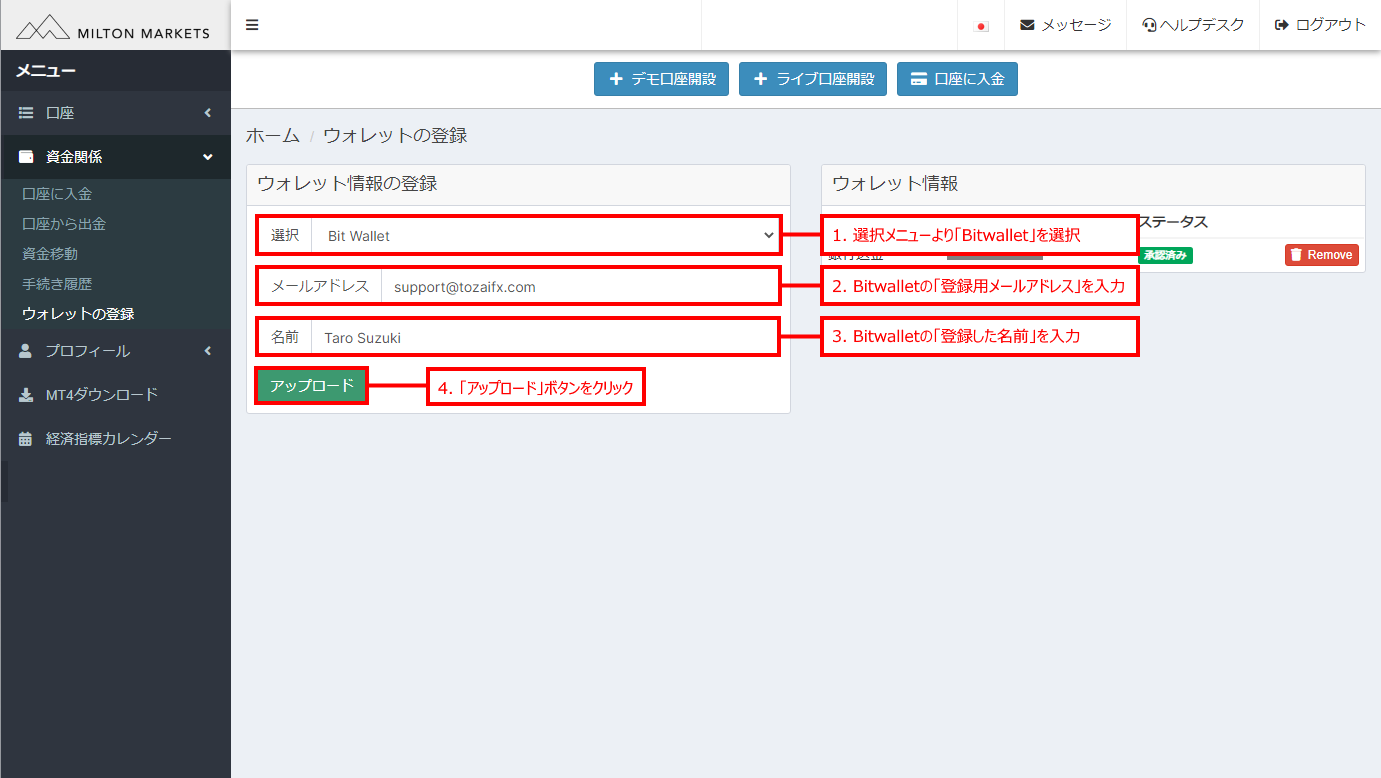This screenshot has height=778, width=1381.
Task: Select 口座に入金 in the sidebar submenu
Action: [x=57, y=194]
